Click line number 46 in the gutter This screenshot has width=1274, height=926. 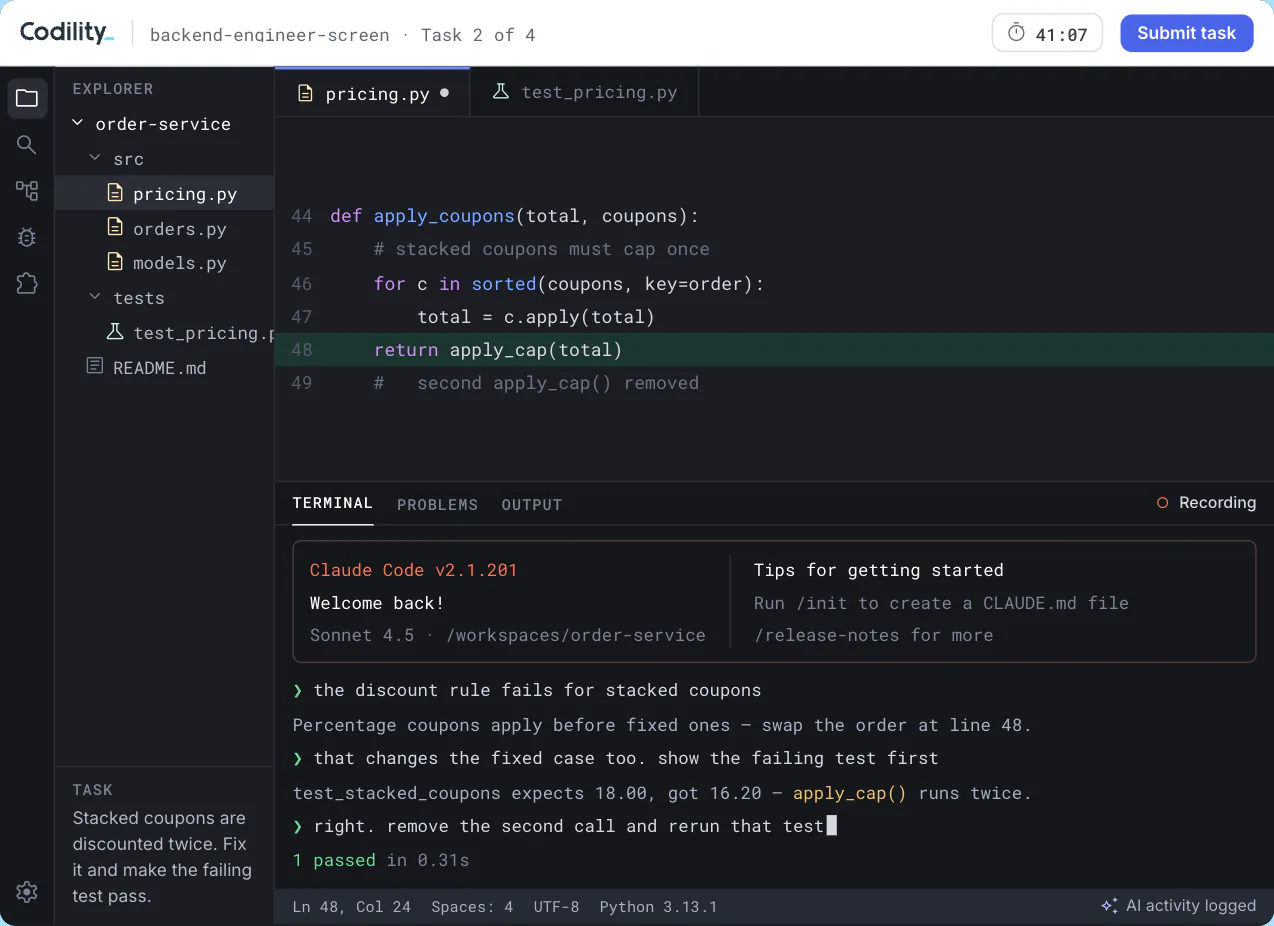(301, 284)
